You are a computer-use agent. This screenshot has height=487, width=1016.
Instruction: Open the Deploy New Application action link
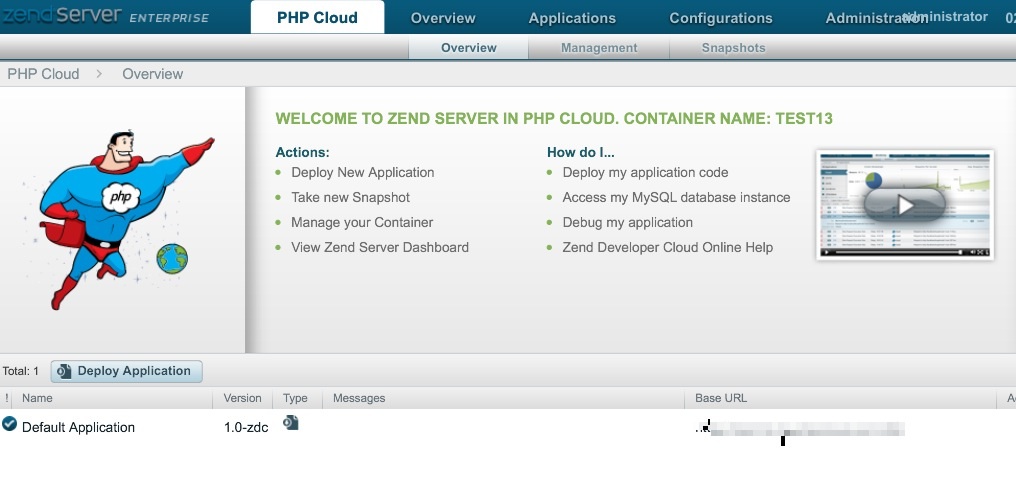point(363,172)
